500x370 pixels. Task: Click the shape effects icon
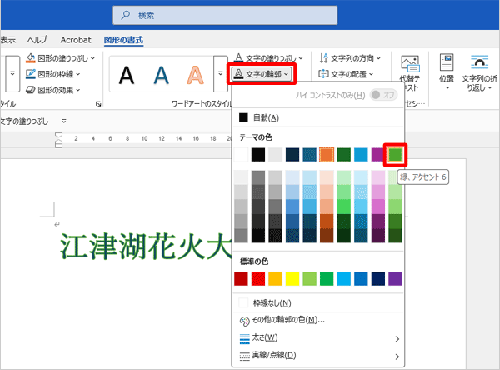pos(31,90)
